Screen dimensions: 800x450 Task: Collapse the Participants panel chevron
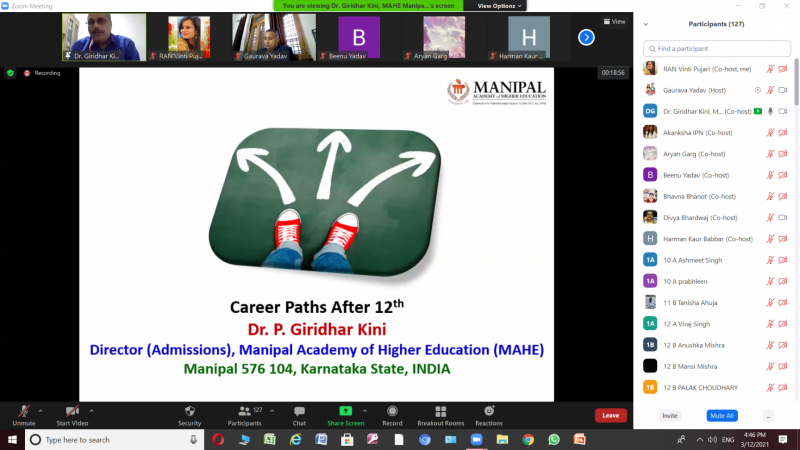pos(646,24)
